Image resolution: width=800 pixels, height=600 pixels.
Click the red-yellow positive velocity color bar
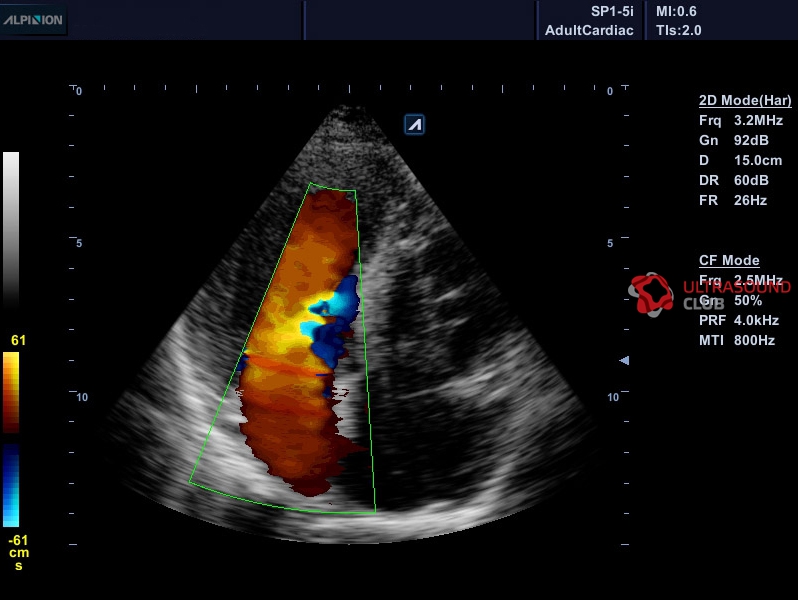11,392
